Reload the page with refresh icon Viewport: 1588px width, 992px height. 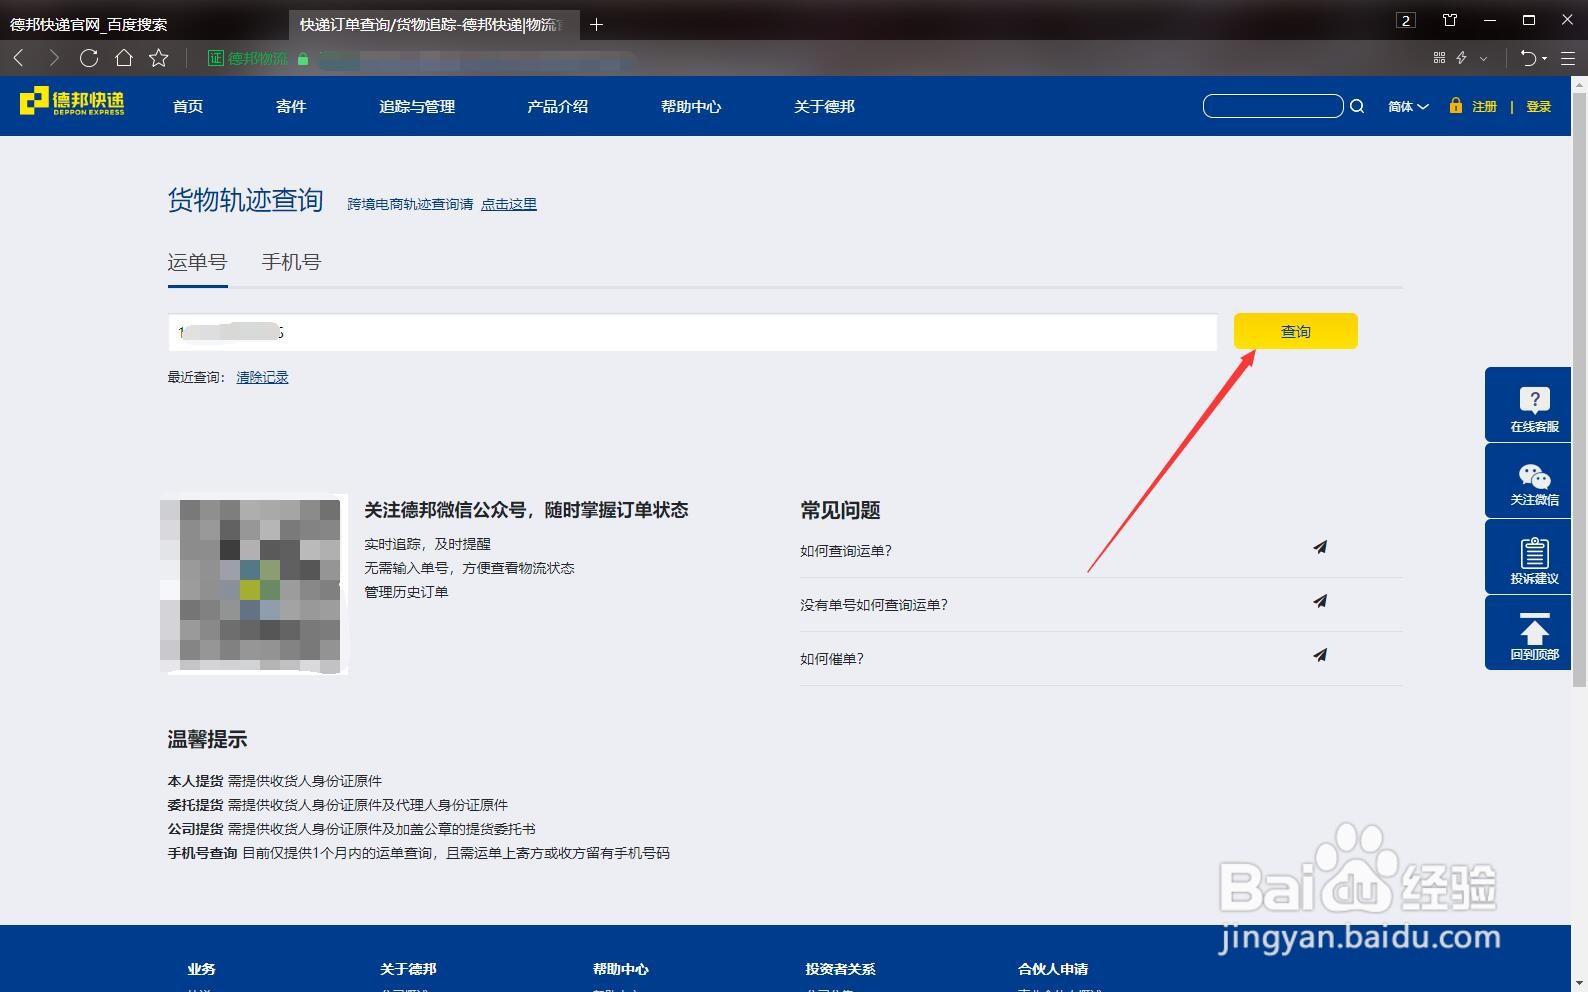coord(89,58)
